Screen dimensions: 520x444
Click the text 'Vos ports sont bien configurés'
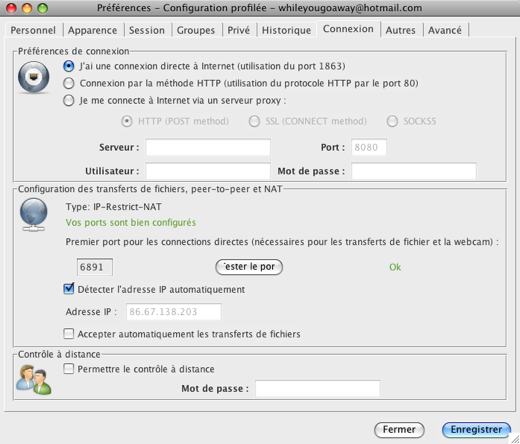click(x=131, y=223)
